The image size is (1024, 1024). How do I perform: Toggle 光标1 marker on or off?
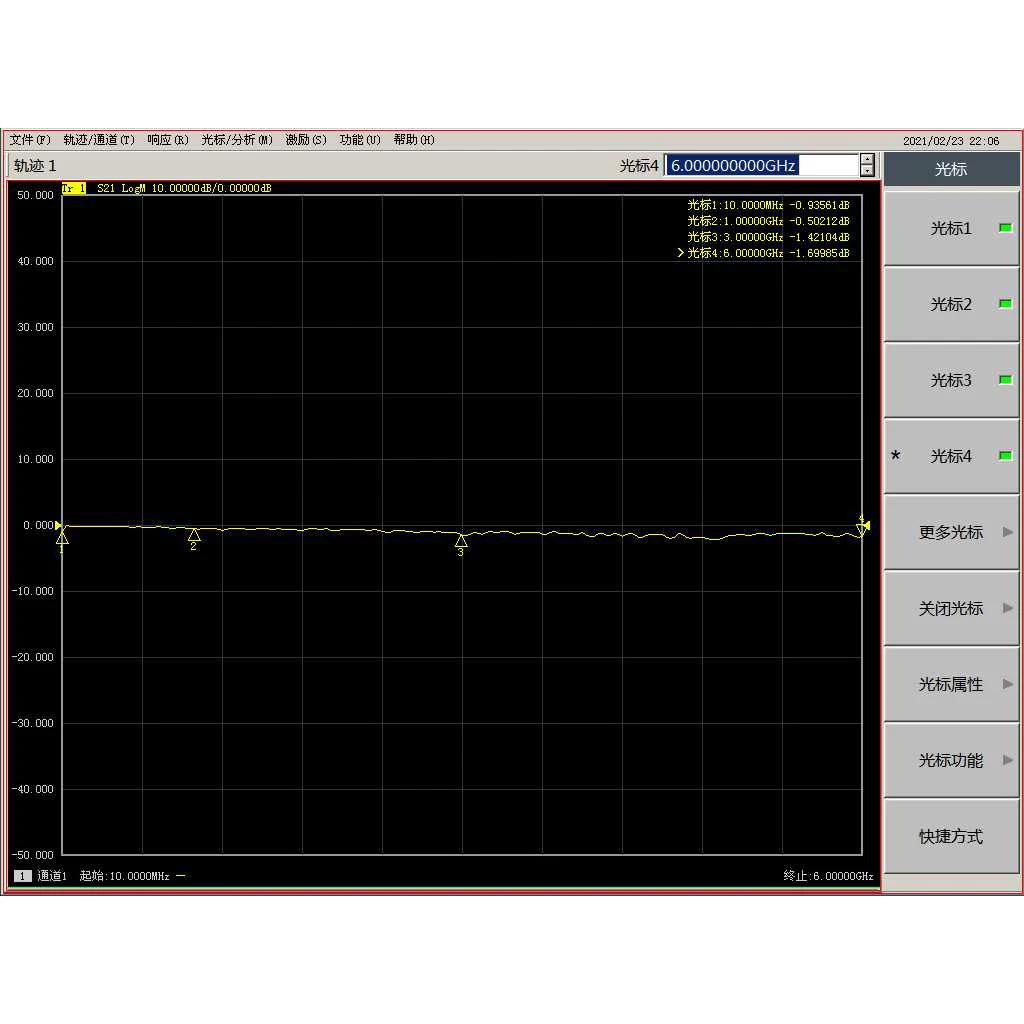coord(951,229)
